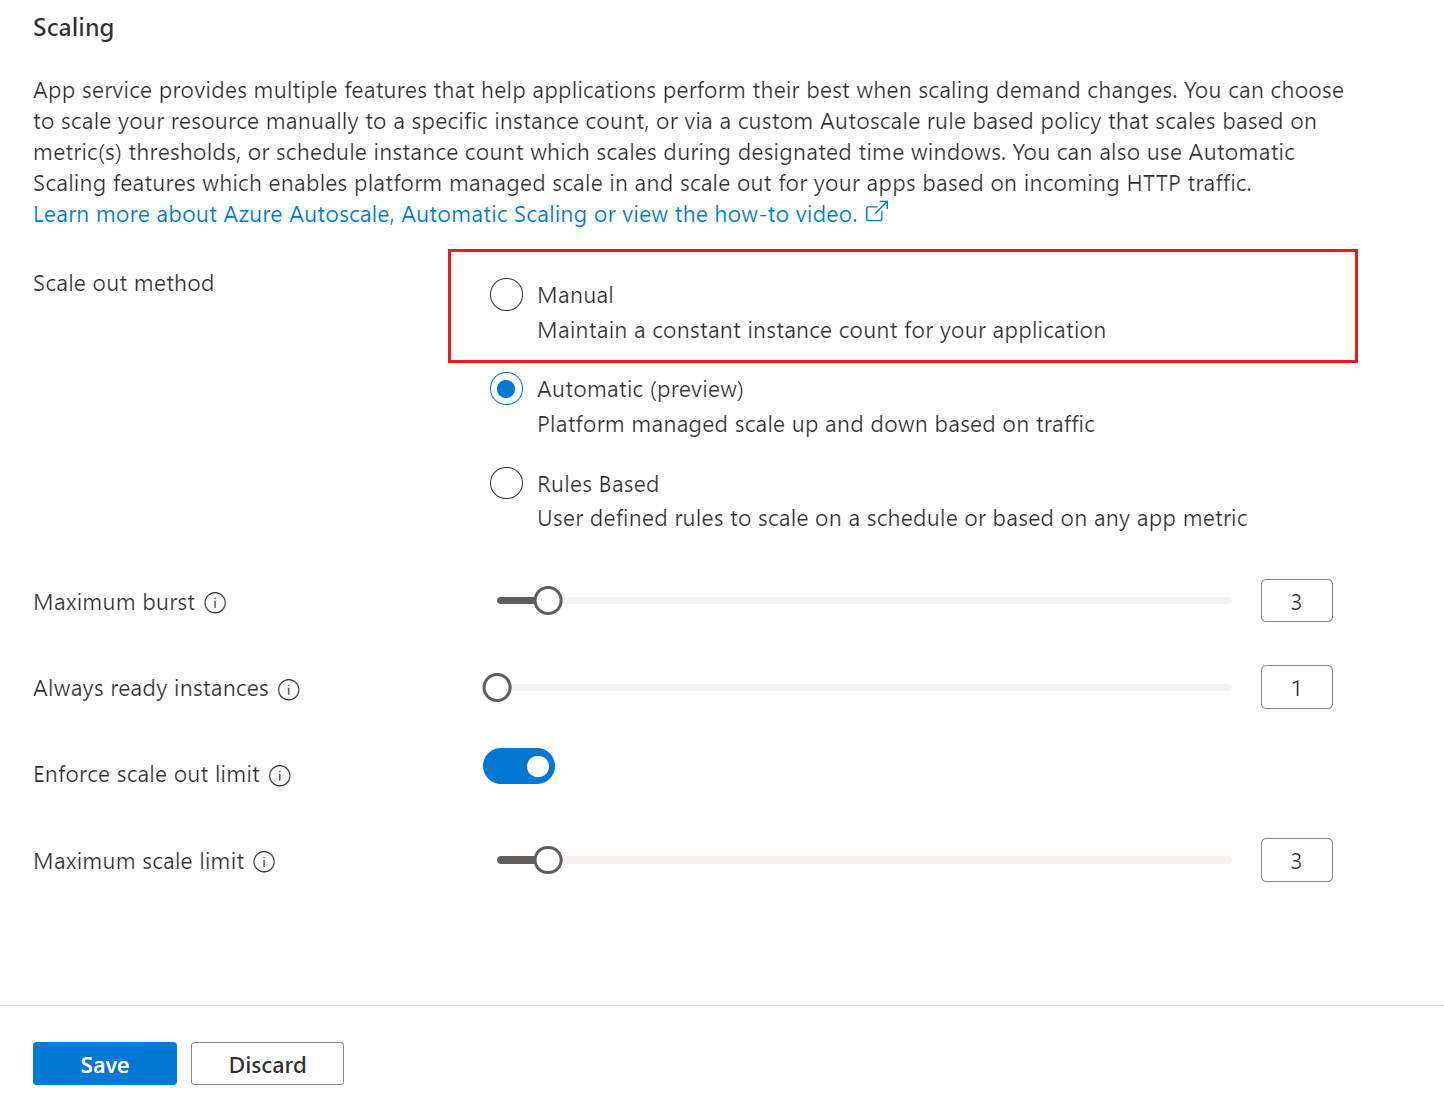Click the Maximum burst info icon

click(x=215, y=603)
